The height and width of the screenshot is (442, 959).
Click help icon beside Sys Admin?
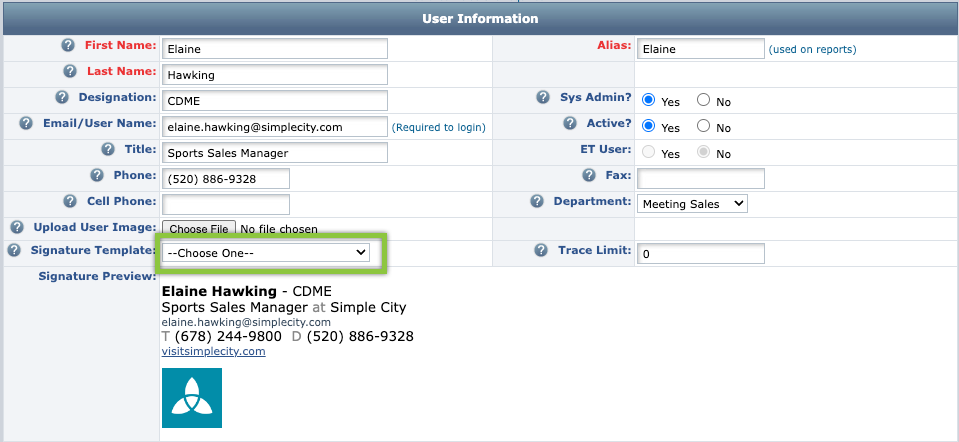[542, 97]
